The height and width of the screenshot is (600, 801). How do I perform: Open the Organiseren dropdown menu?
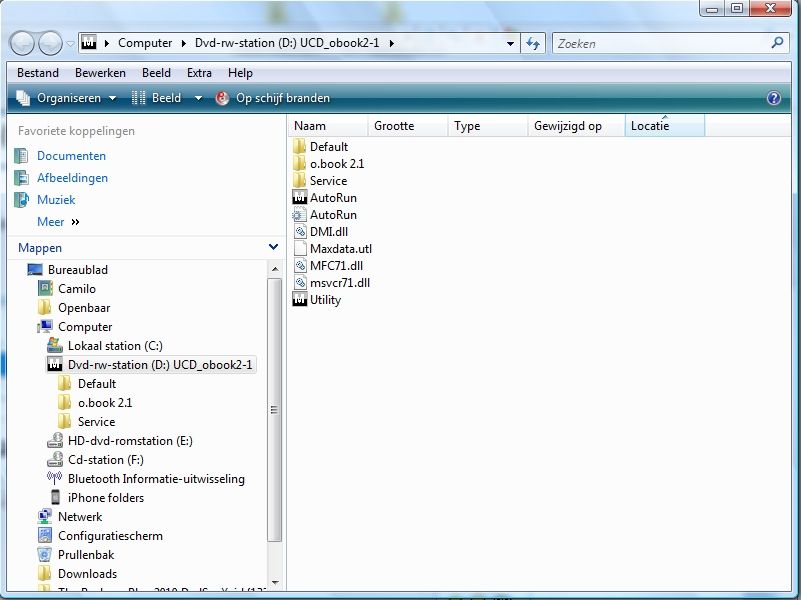(67, 98)
